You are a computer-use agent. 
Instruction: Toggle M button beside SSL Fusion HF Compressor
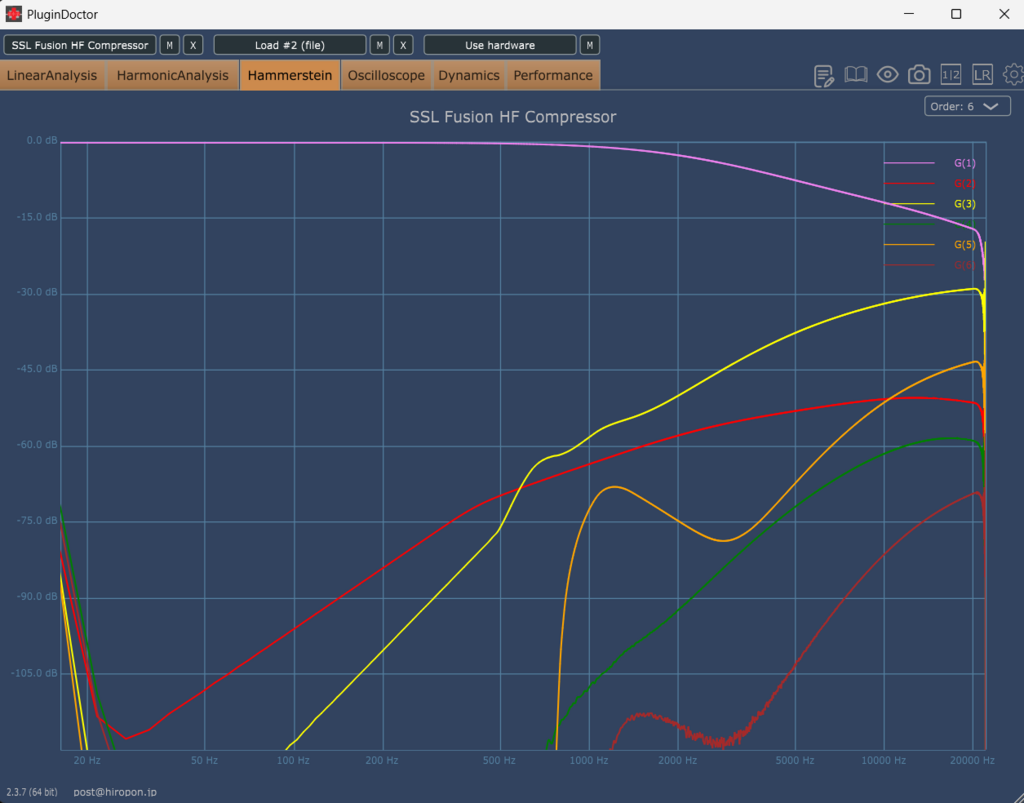click(170, 45)
